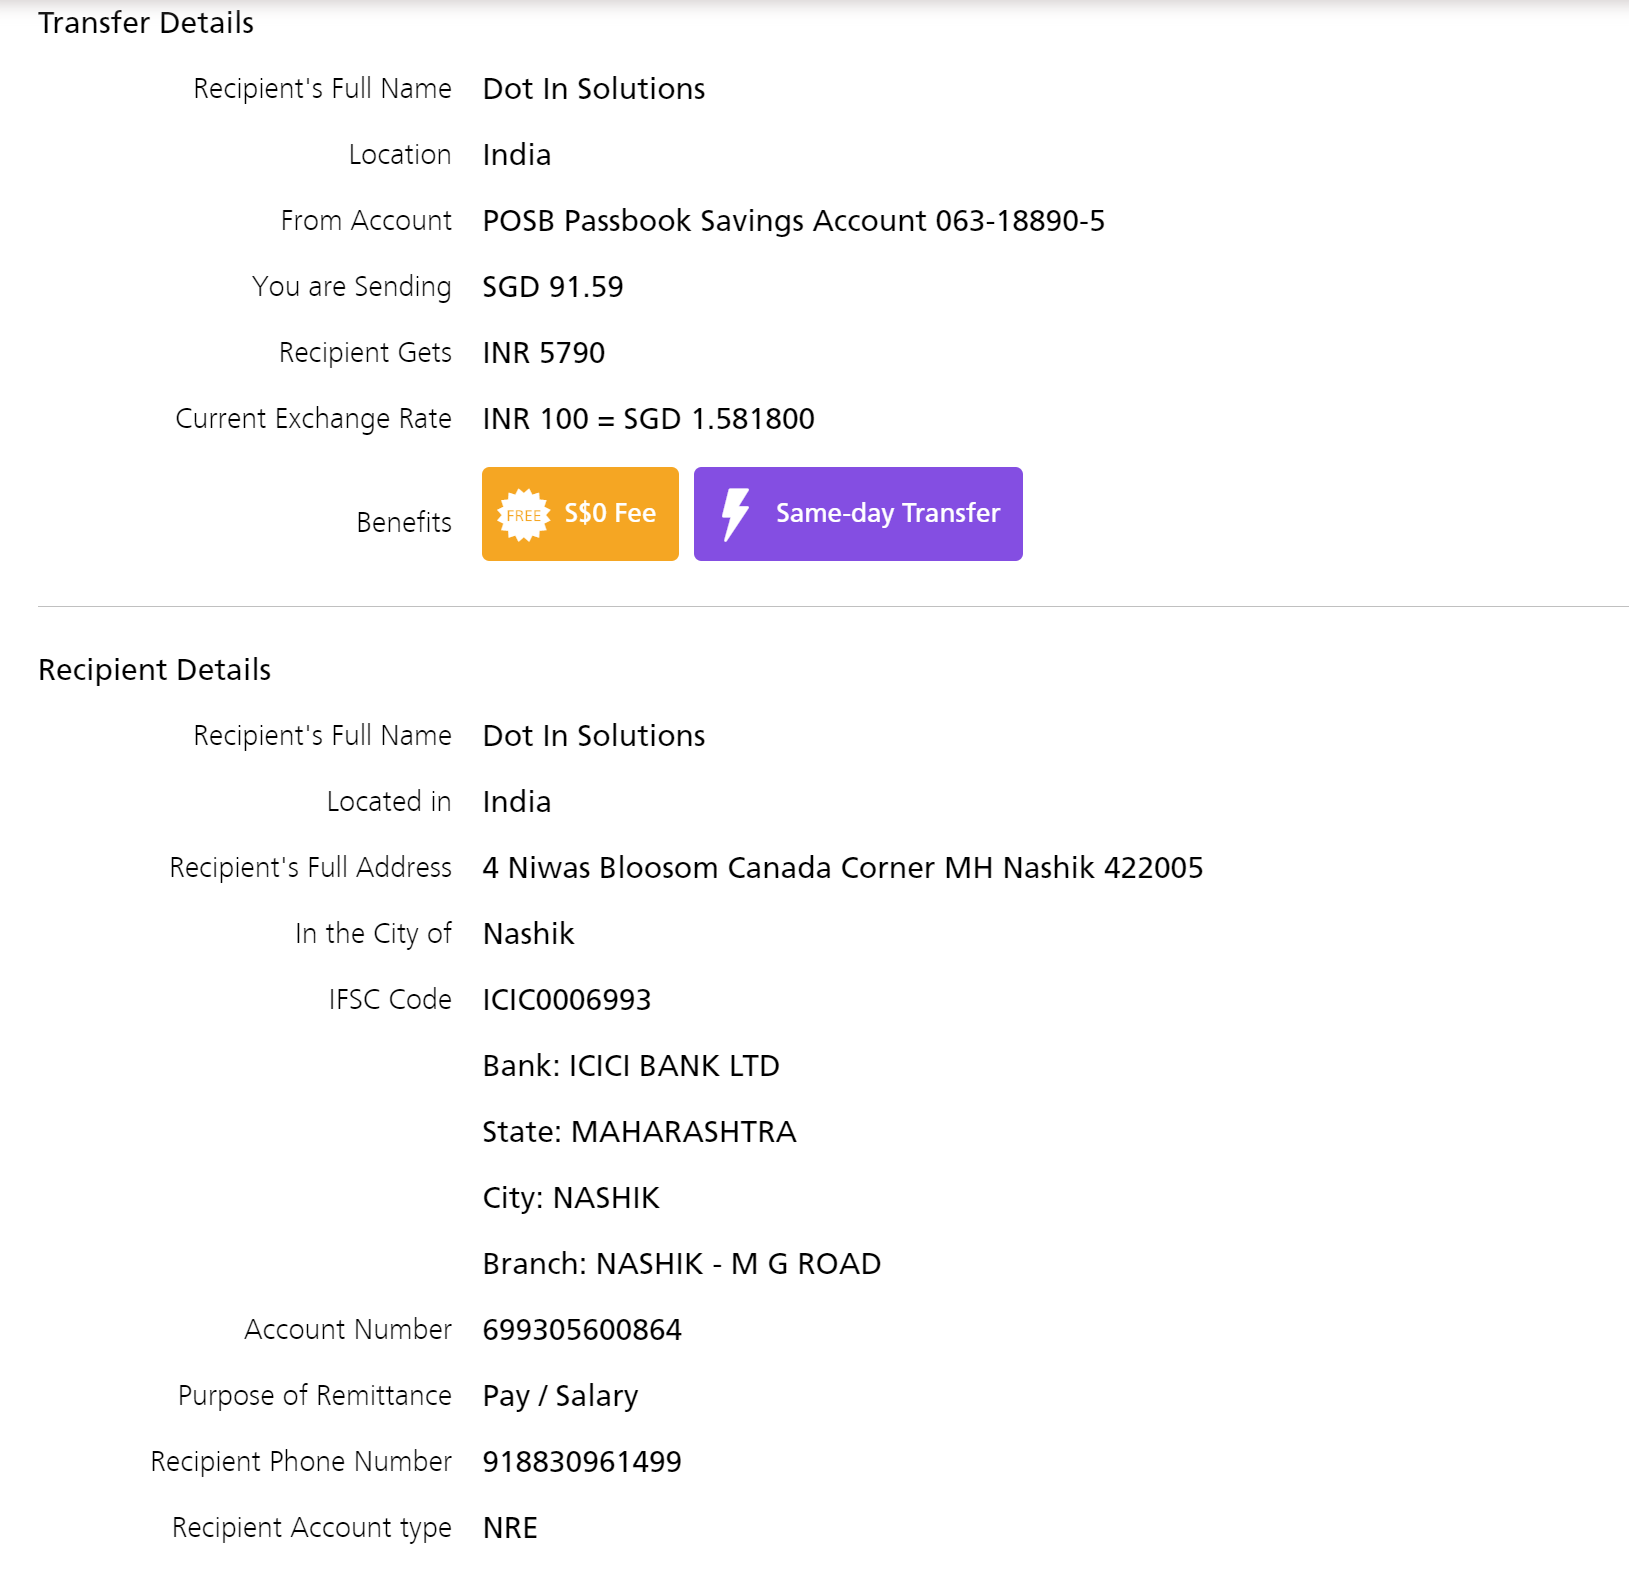Image resolution: width=1629 pixels, height=1575 pixels.
Task: Click the NRE account type value
Action: click(x=510, y=1527)
